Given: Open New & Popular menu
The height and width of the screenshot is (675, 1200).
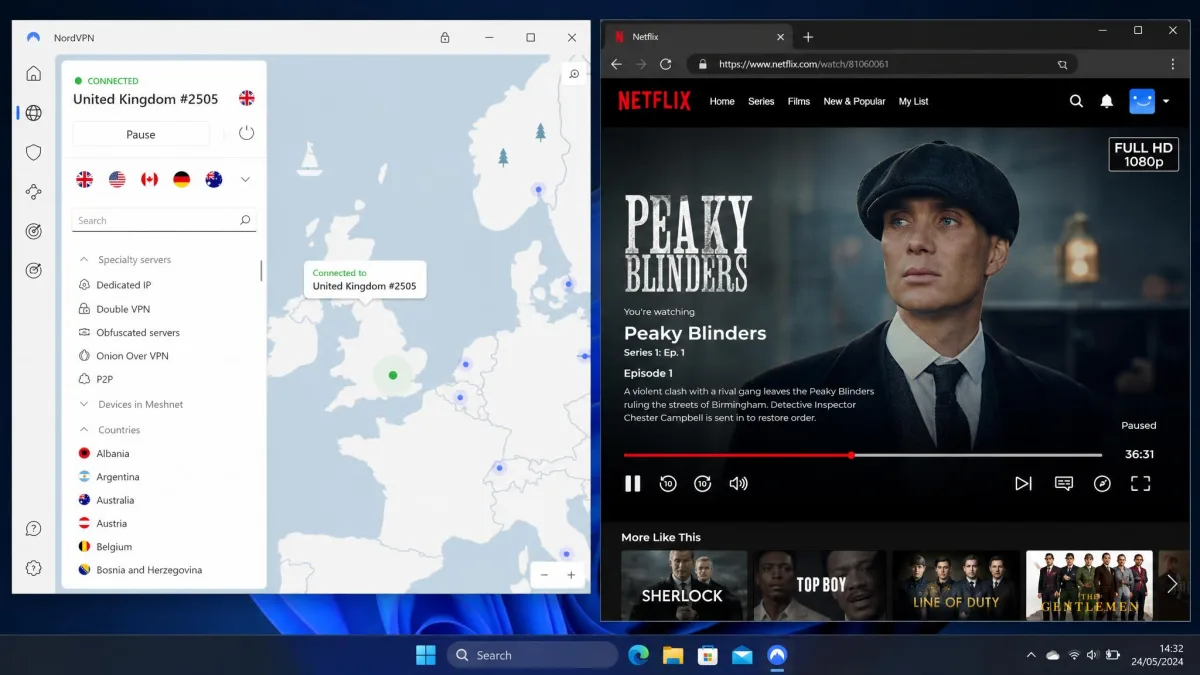Looking at the screenshot, I should (854, 101).
